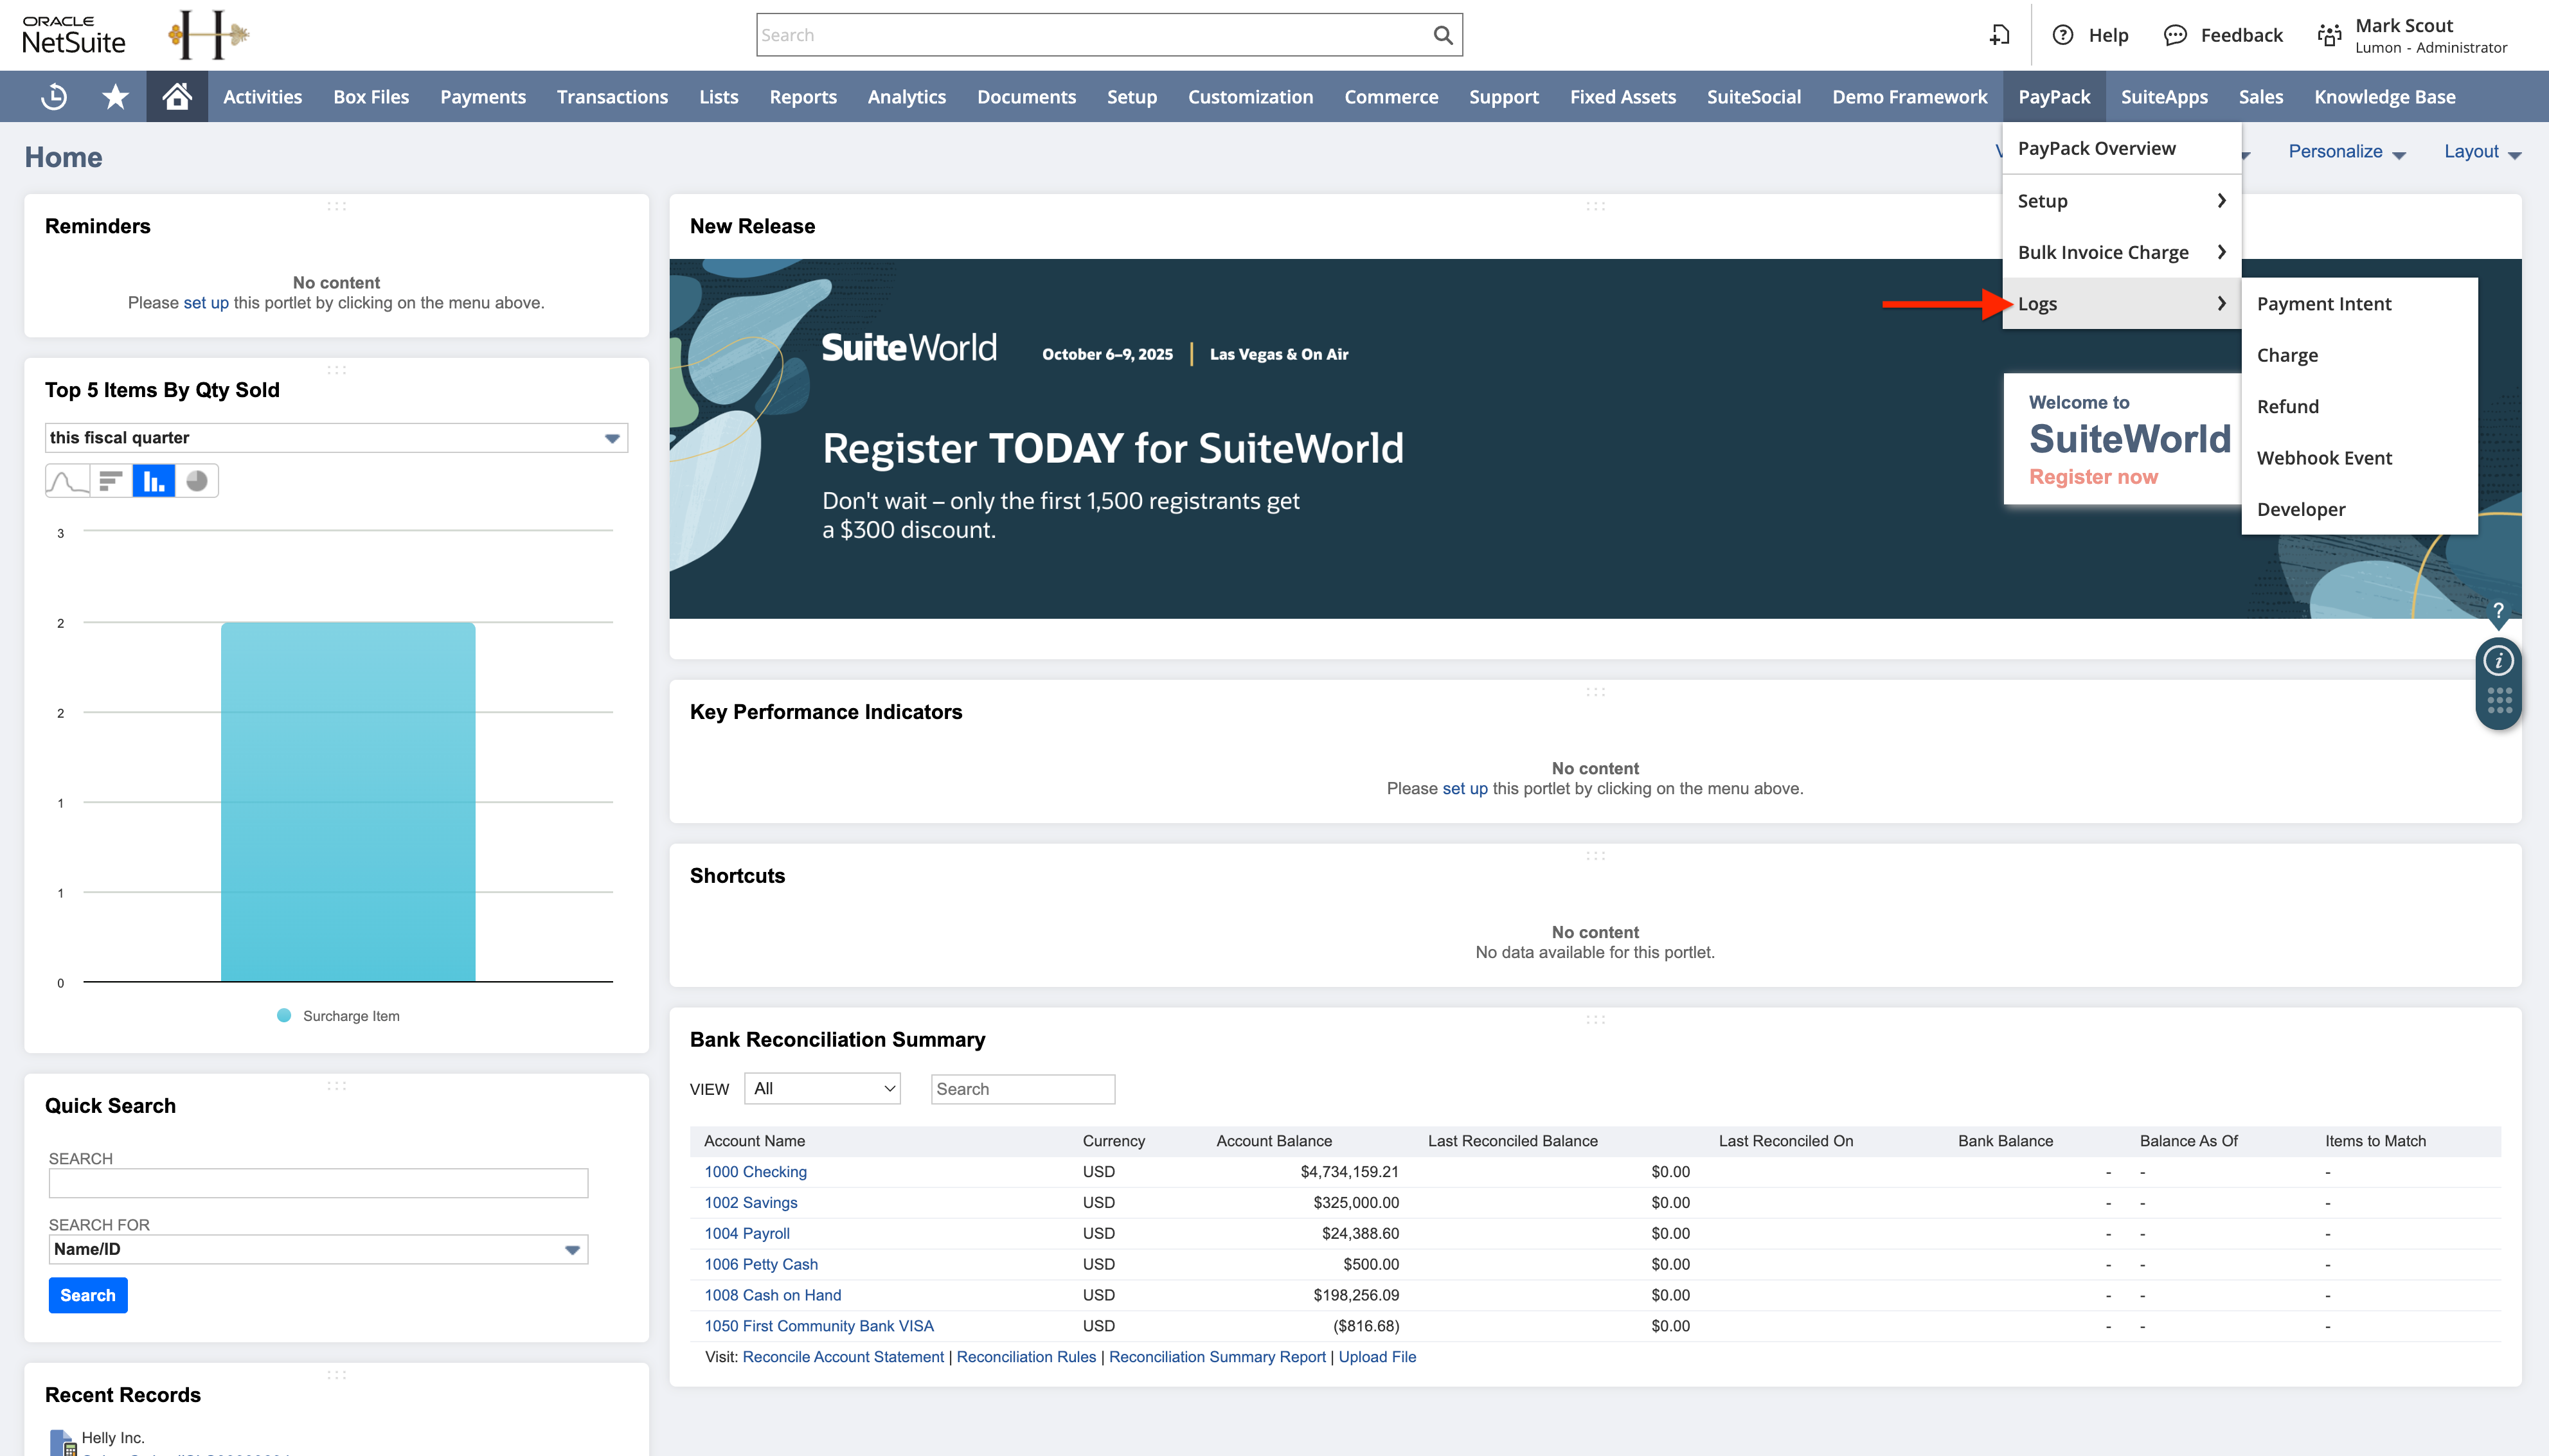Open the Bank Reconciliation VIEW All dropdown
This screenshot has width=2549, height=1456.
click(x=822, y=1089)
